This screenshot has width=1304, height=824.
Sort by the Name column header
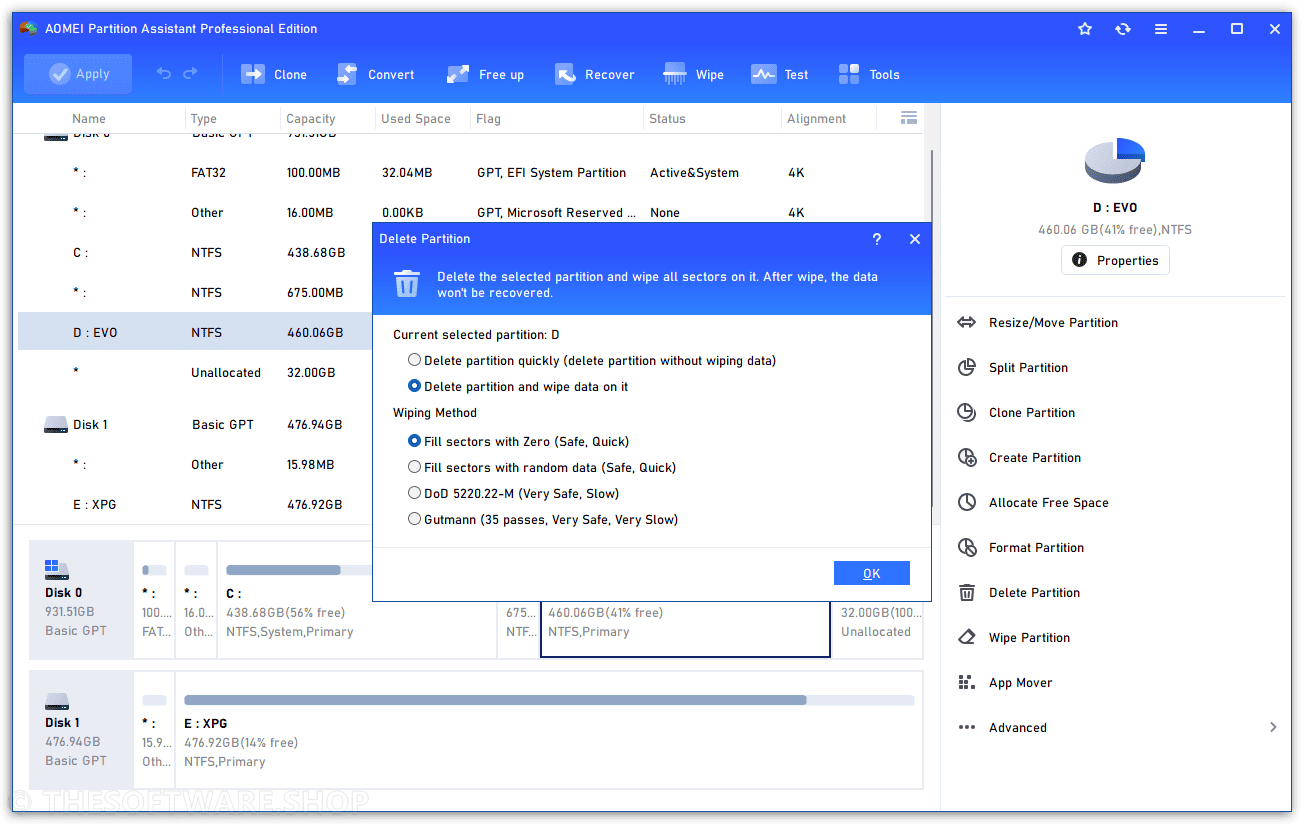point(88,118)
